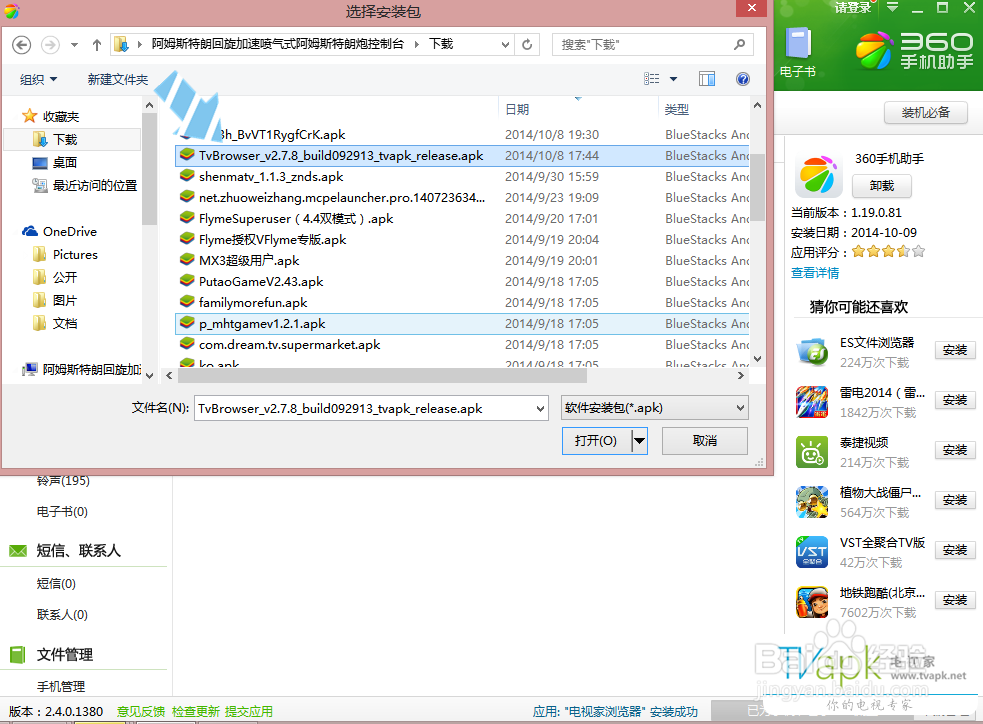
Task: Refresh the 下载 folder listing
Action: [527, 45]
